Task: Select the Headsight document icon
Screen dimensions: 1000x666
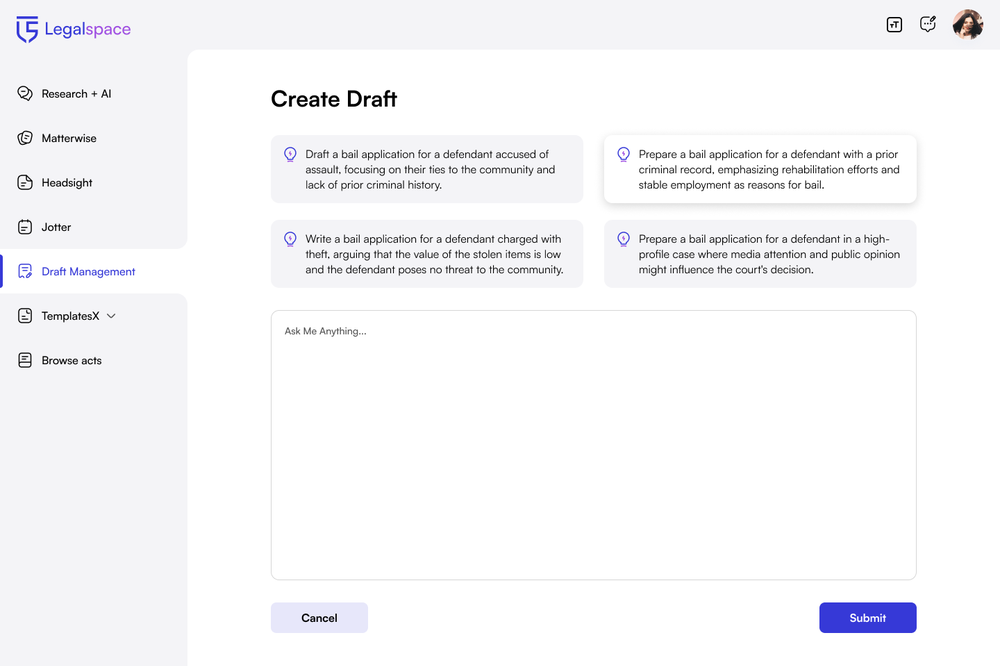Action: click(x=24, y=182)
